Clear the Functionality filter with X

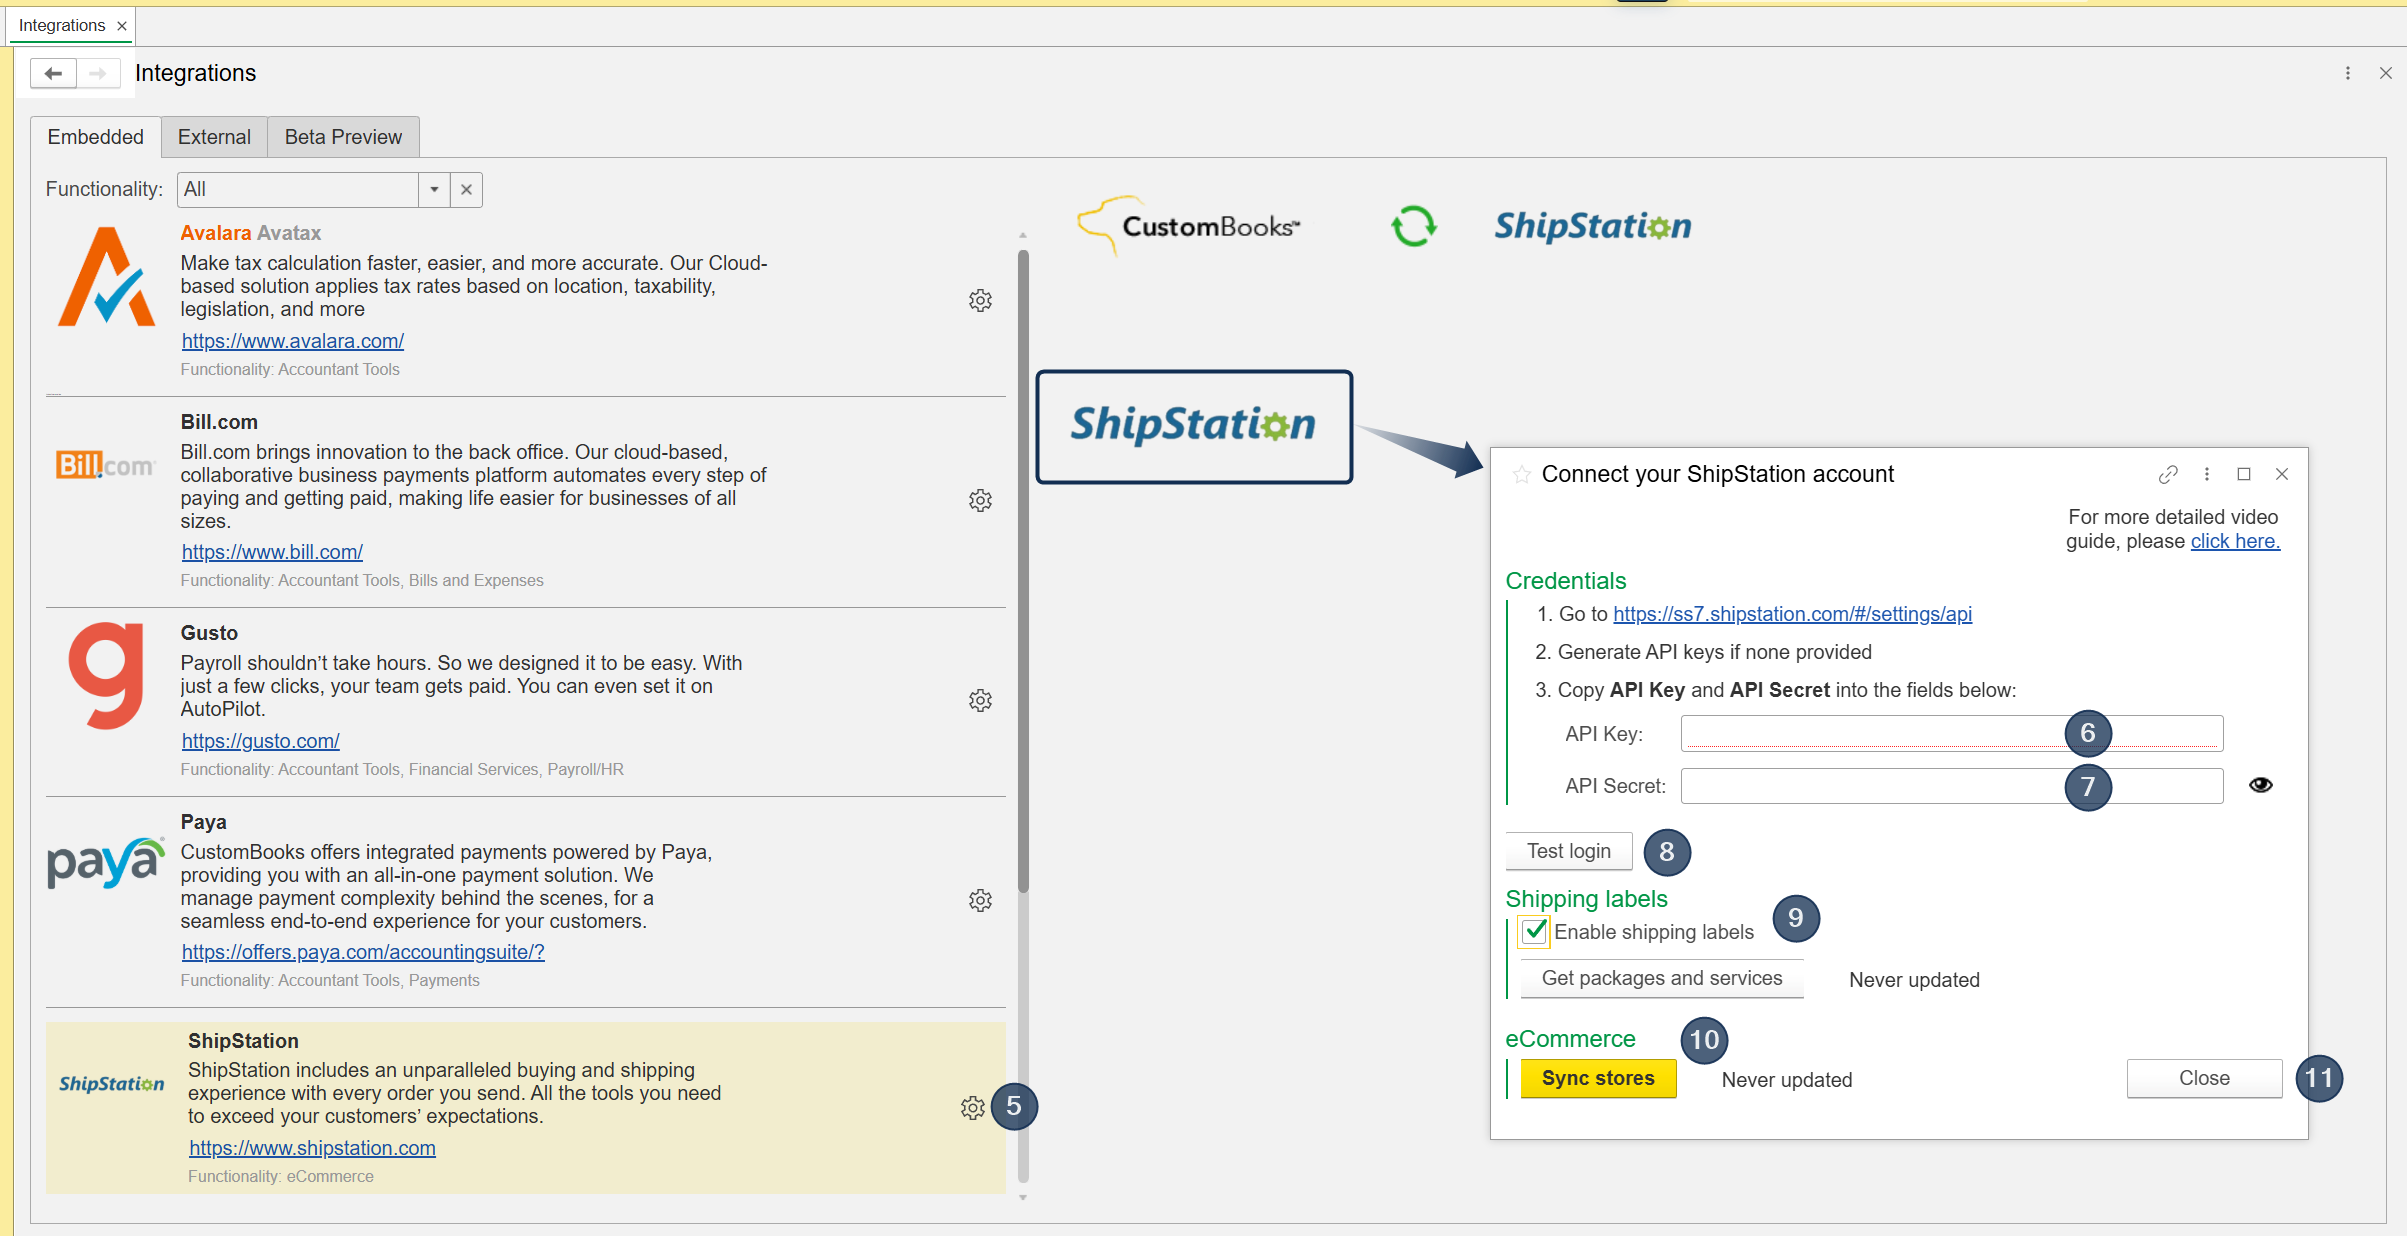click(x=466, y=189)
